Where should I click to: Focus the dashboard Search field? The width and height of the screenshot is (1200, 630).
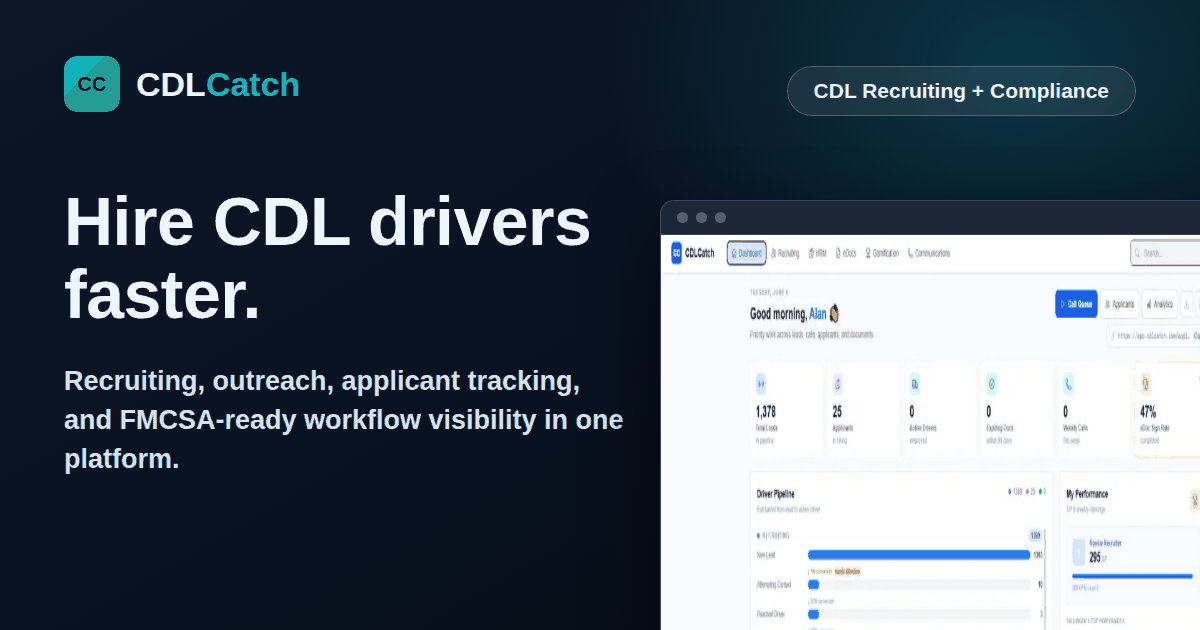1166,253
